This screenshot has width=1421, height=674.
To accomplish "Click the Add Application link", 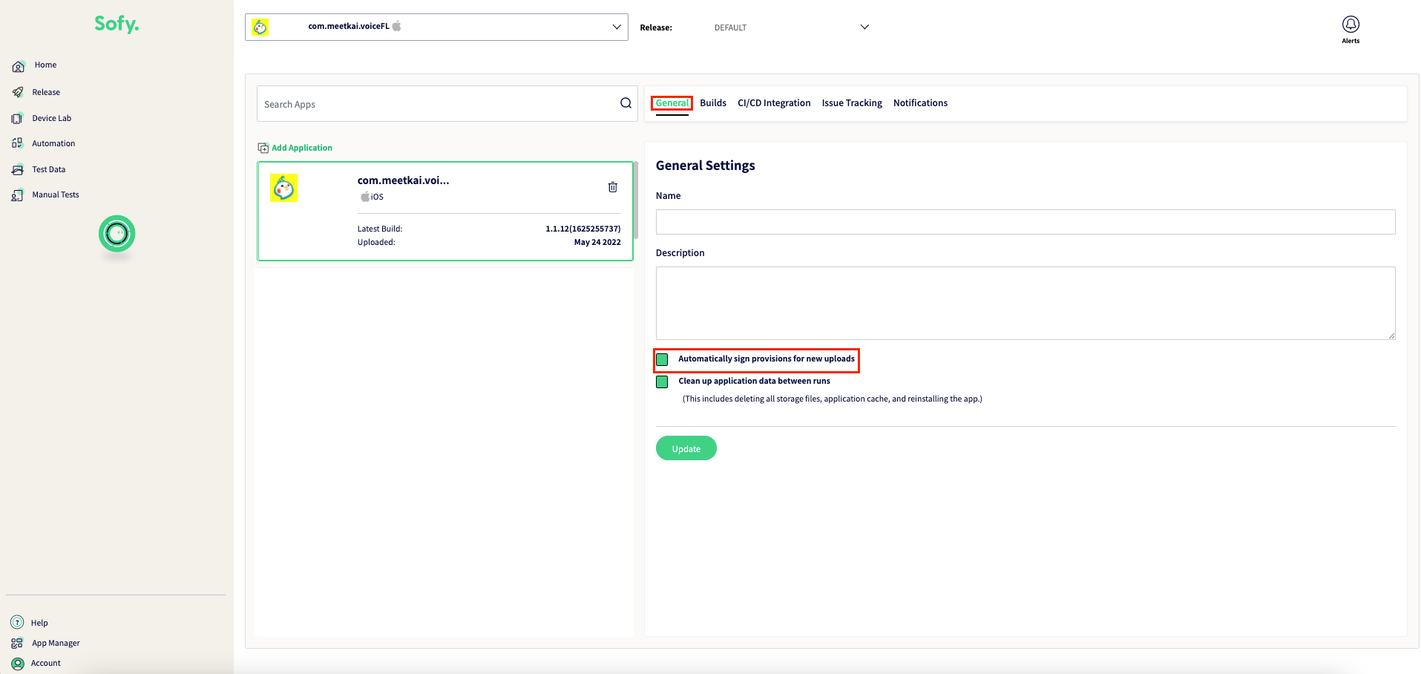I will (x=302, y=148).
